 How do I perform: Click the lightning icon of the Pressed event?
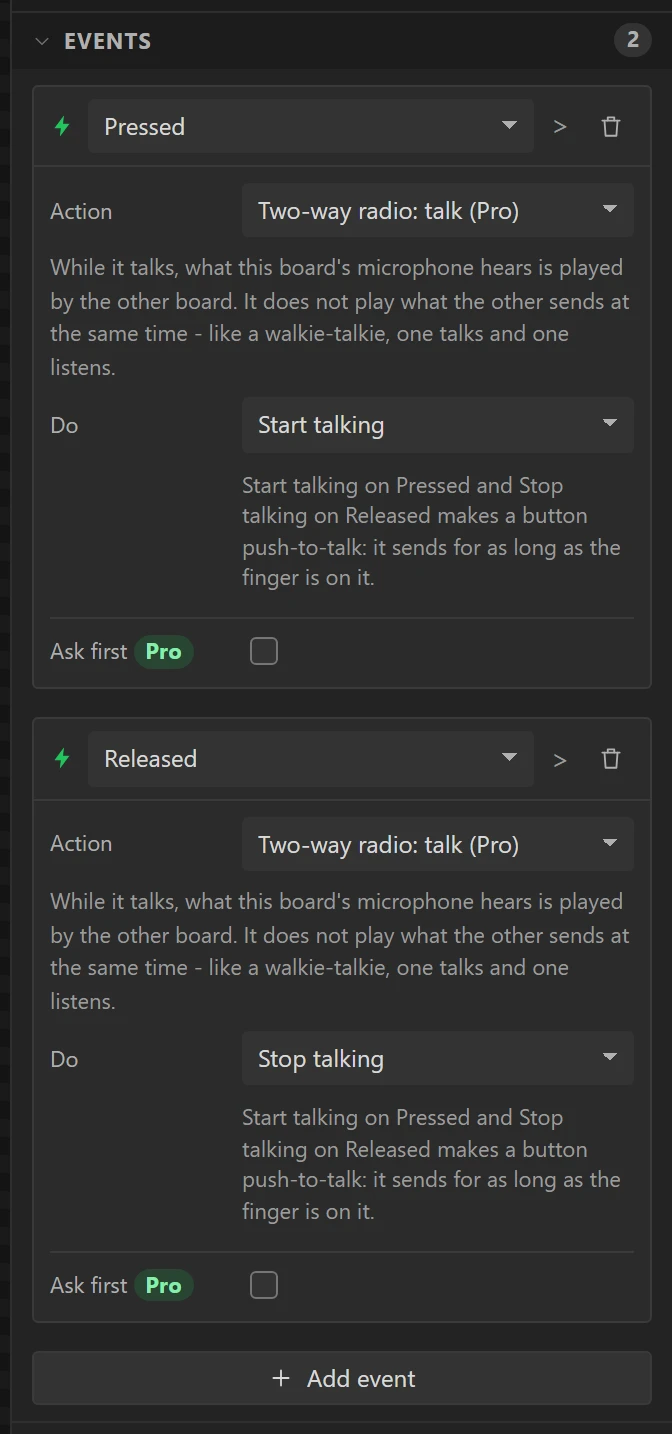(62, 127)
